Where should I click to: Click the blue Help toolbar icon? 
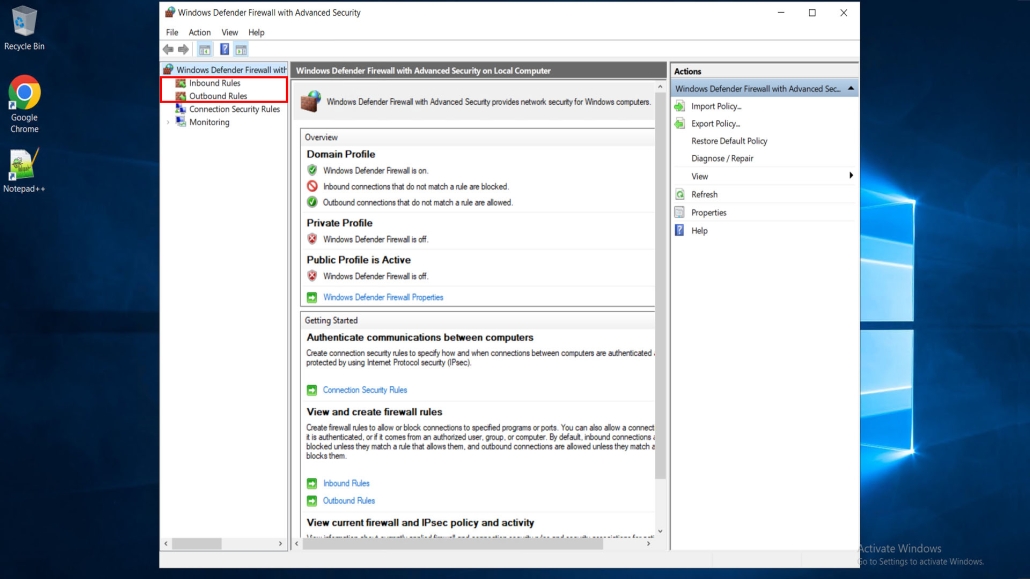point(225,49)
